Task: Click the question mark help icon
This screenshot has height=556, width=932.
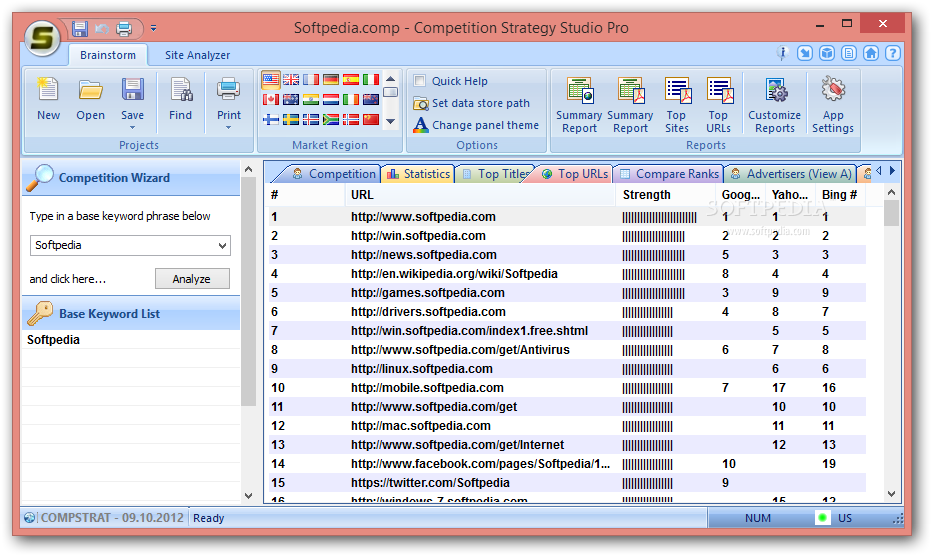Action: 892,54
